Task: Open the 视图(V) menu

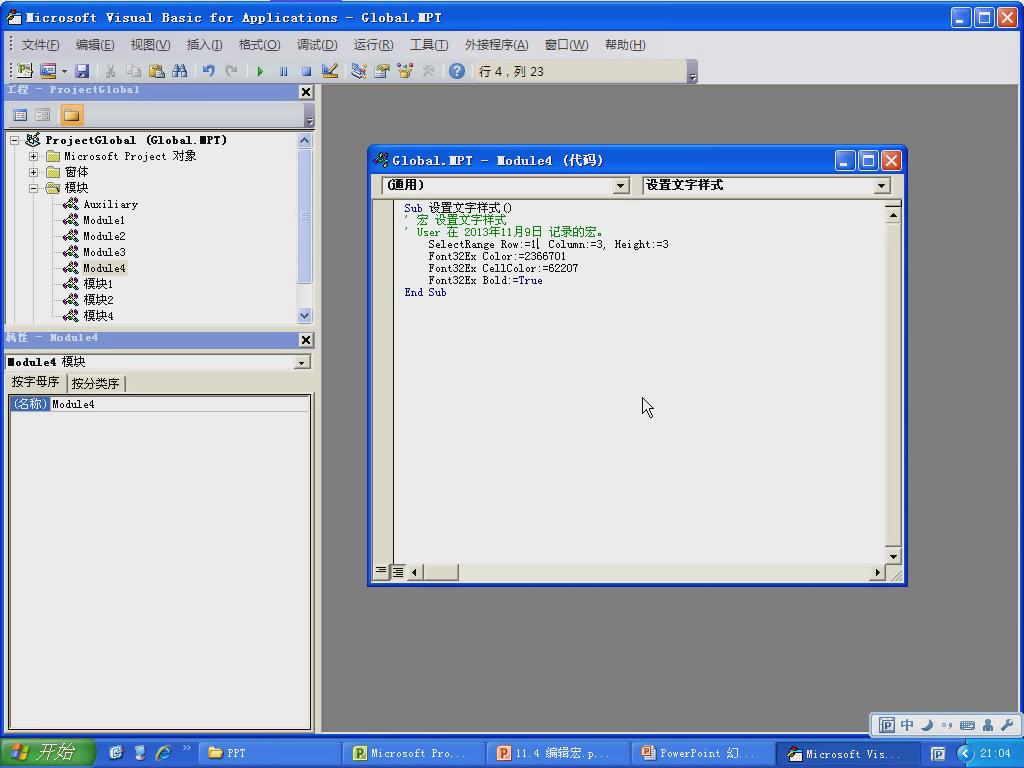Action: [150, 44]
